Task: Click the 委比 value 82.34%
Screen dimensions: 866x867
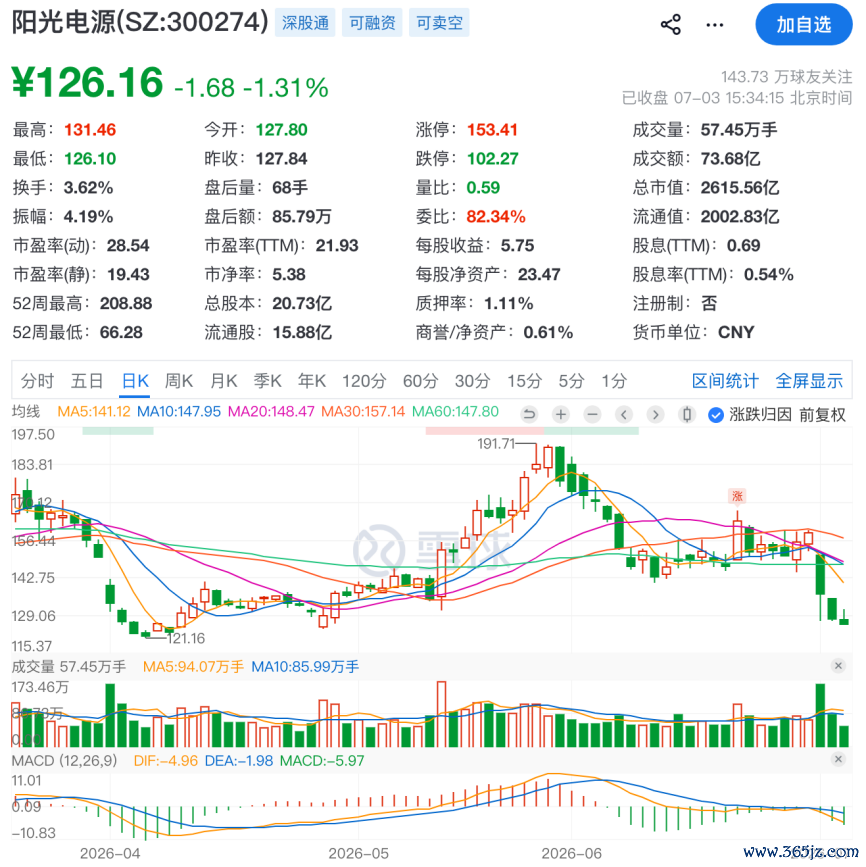Action: [x=495, y=216]
